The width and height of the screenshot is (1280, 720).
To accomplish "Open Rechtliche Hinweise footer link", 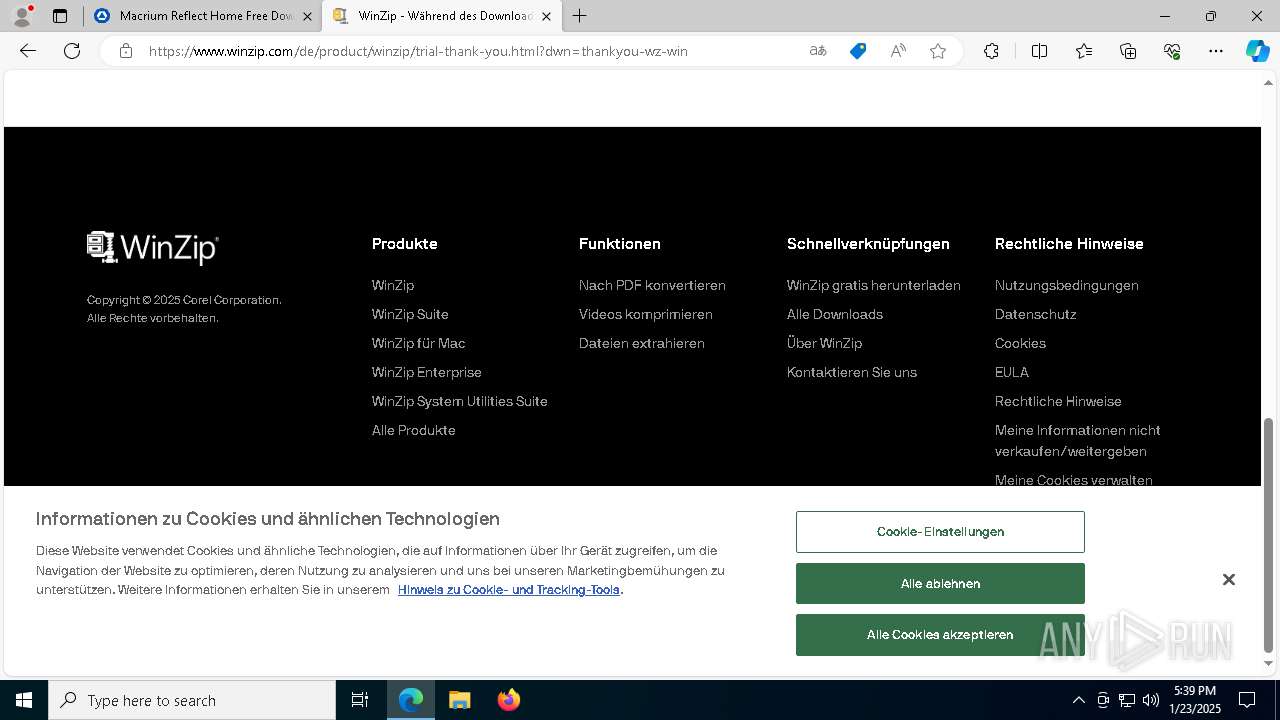I will (1058, 401).
